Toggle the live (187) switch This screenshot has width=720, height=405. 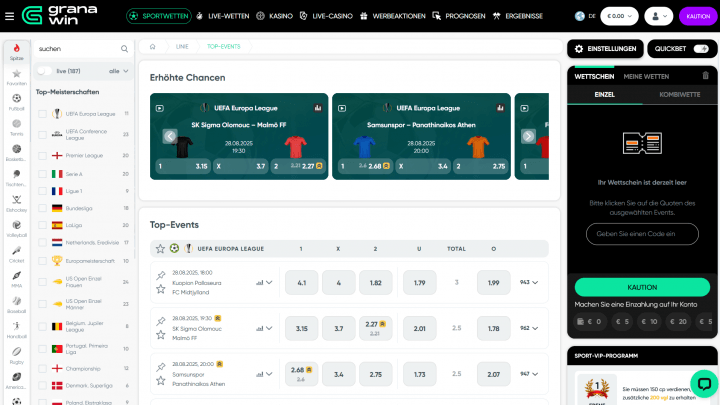[45, 71]
